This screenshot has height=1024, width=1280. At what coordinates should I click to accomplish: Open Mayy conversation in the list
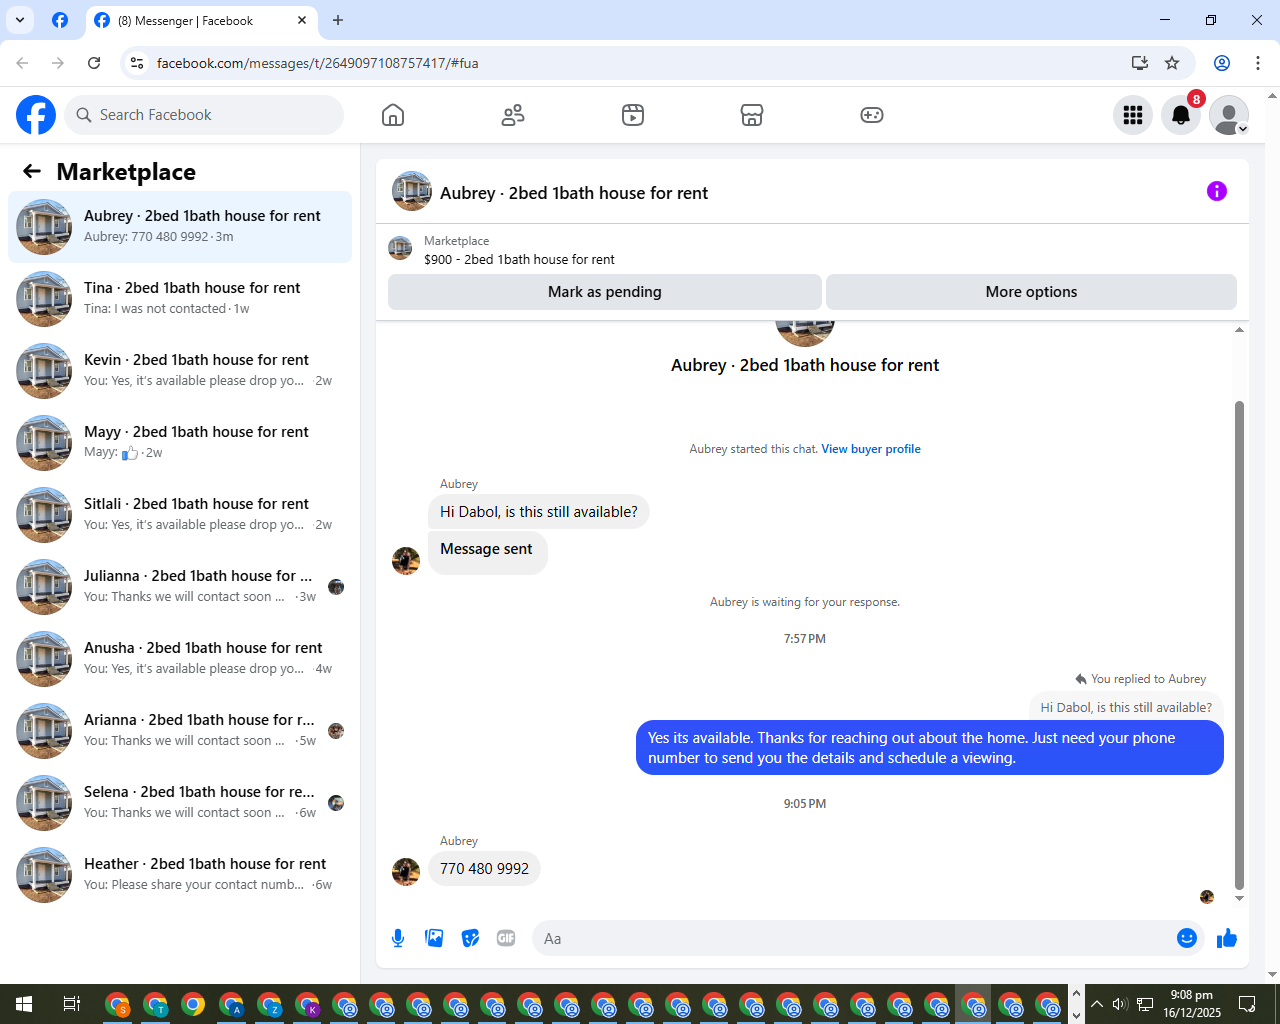point(180,443)
